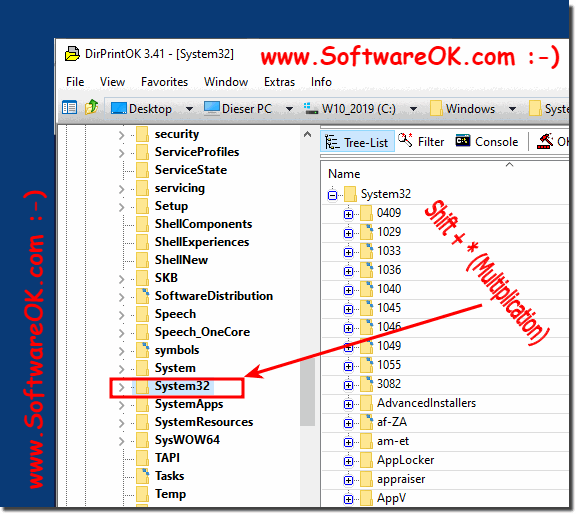576x514 pixels.
Task: Expand the AppV folder plus box
Action: pyautogui.click(x=348, y=499)
